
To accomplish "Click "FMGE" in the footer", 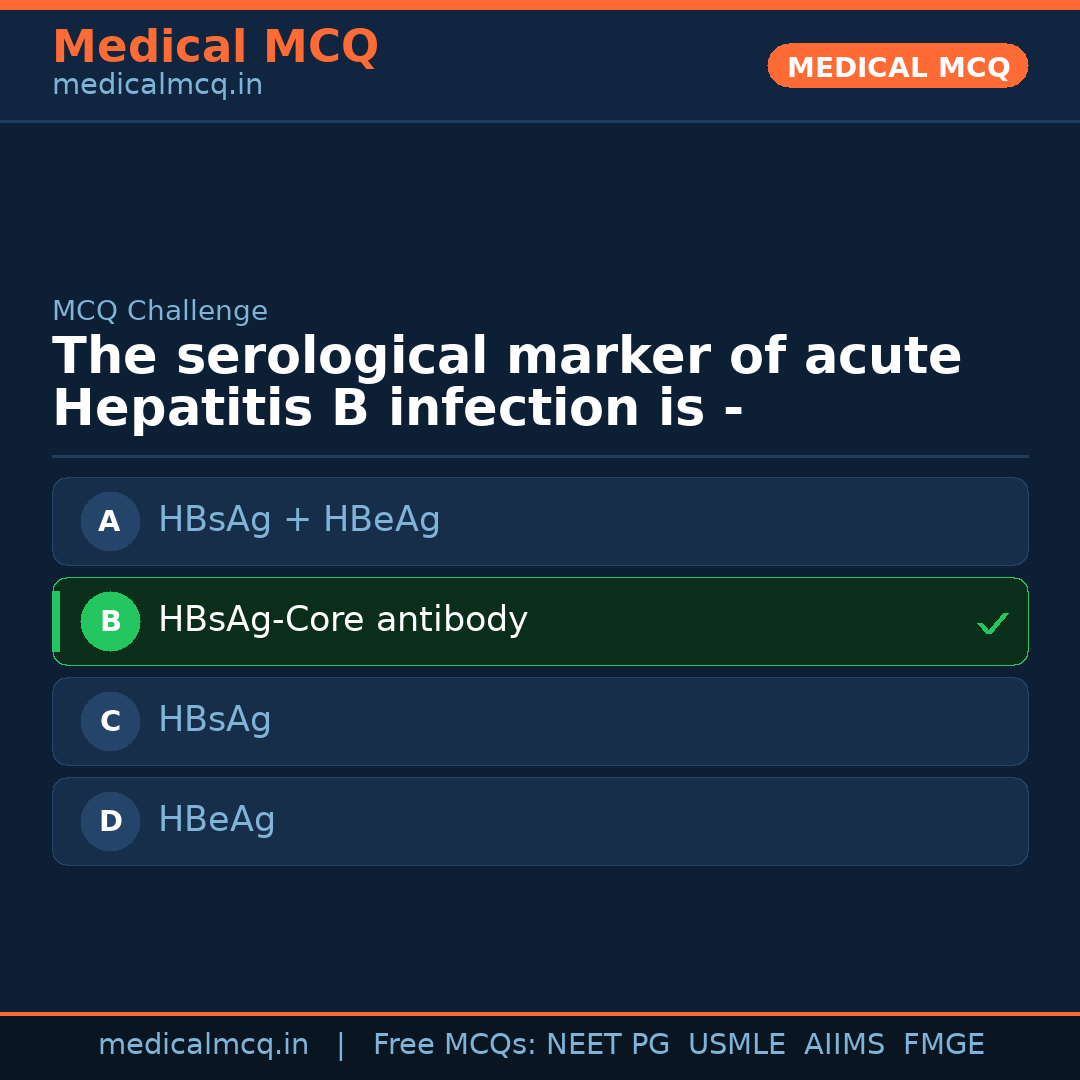I will click(x=943, y=1045).
